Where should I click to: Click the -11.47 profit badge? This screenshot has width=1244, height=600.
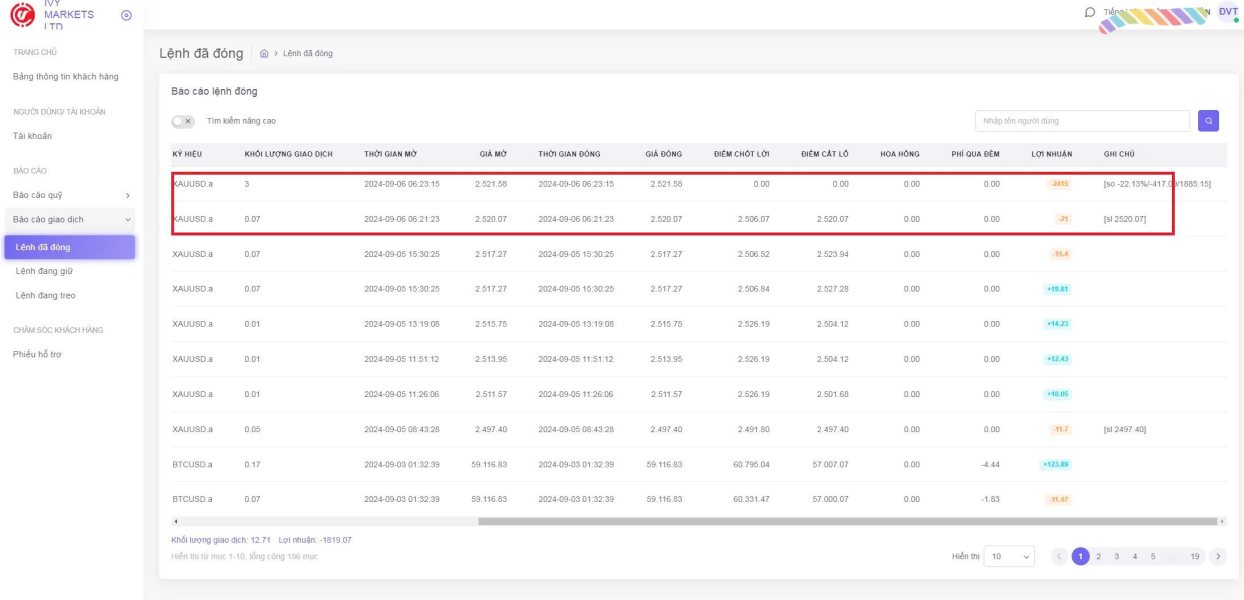(x=1058, y=499)
